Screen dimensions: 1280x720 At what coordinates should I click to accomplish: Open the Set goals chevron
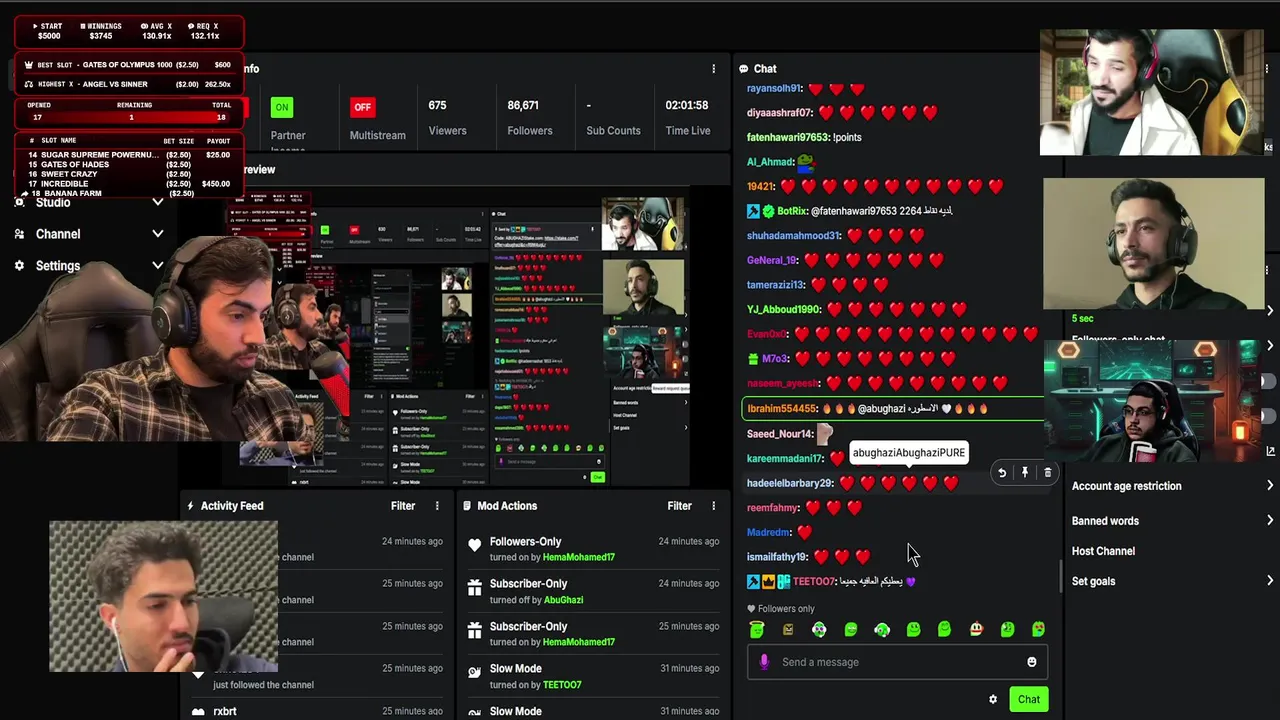1270,581
